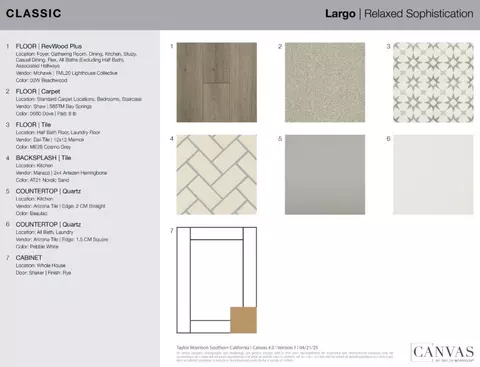
Task: Click the 'Vendor: Dal-Tile | 12x12 Memoir' line
Action: pyautogui.click(x=50, y=140)
